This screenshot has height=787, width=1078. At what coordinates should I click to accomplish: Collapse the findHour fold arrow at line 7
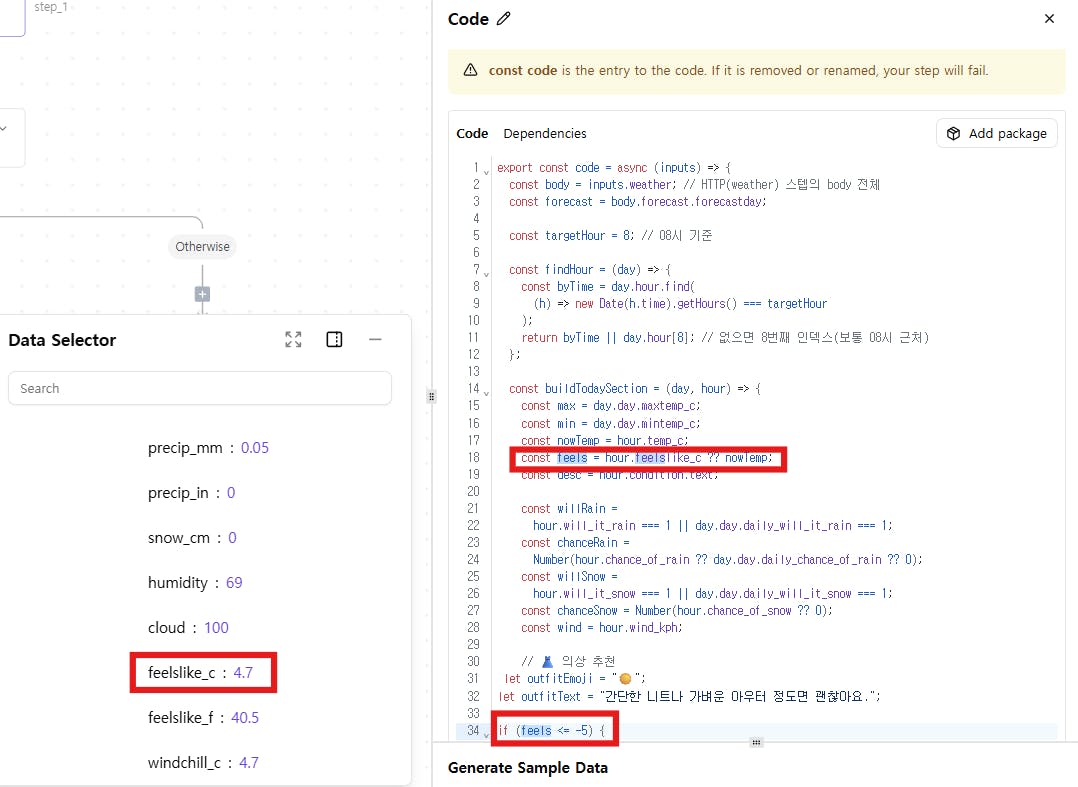pos(487,274)
